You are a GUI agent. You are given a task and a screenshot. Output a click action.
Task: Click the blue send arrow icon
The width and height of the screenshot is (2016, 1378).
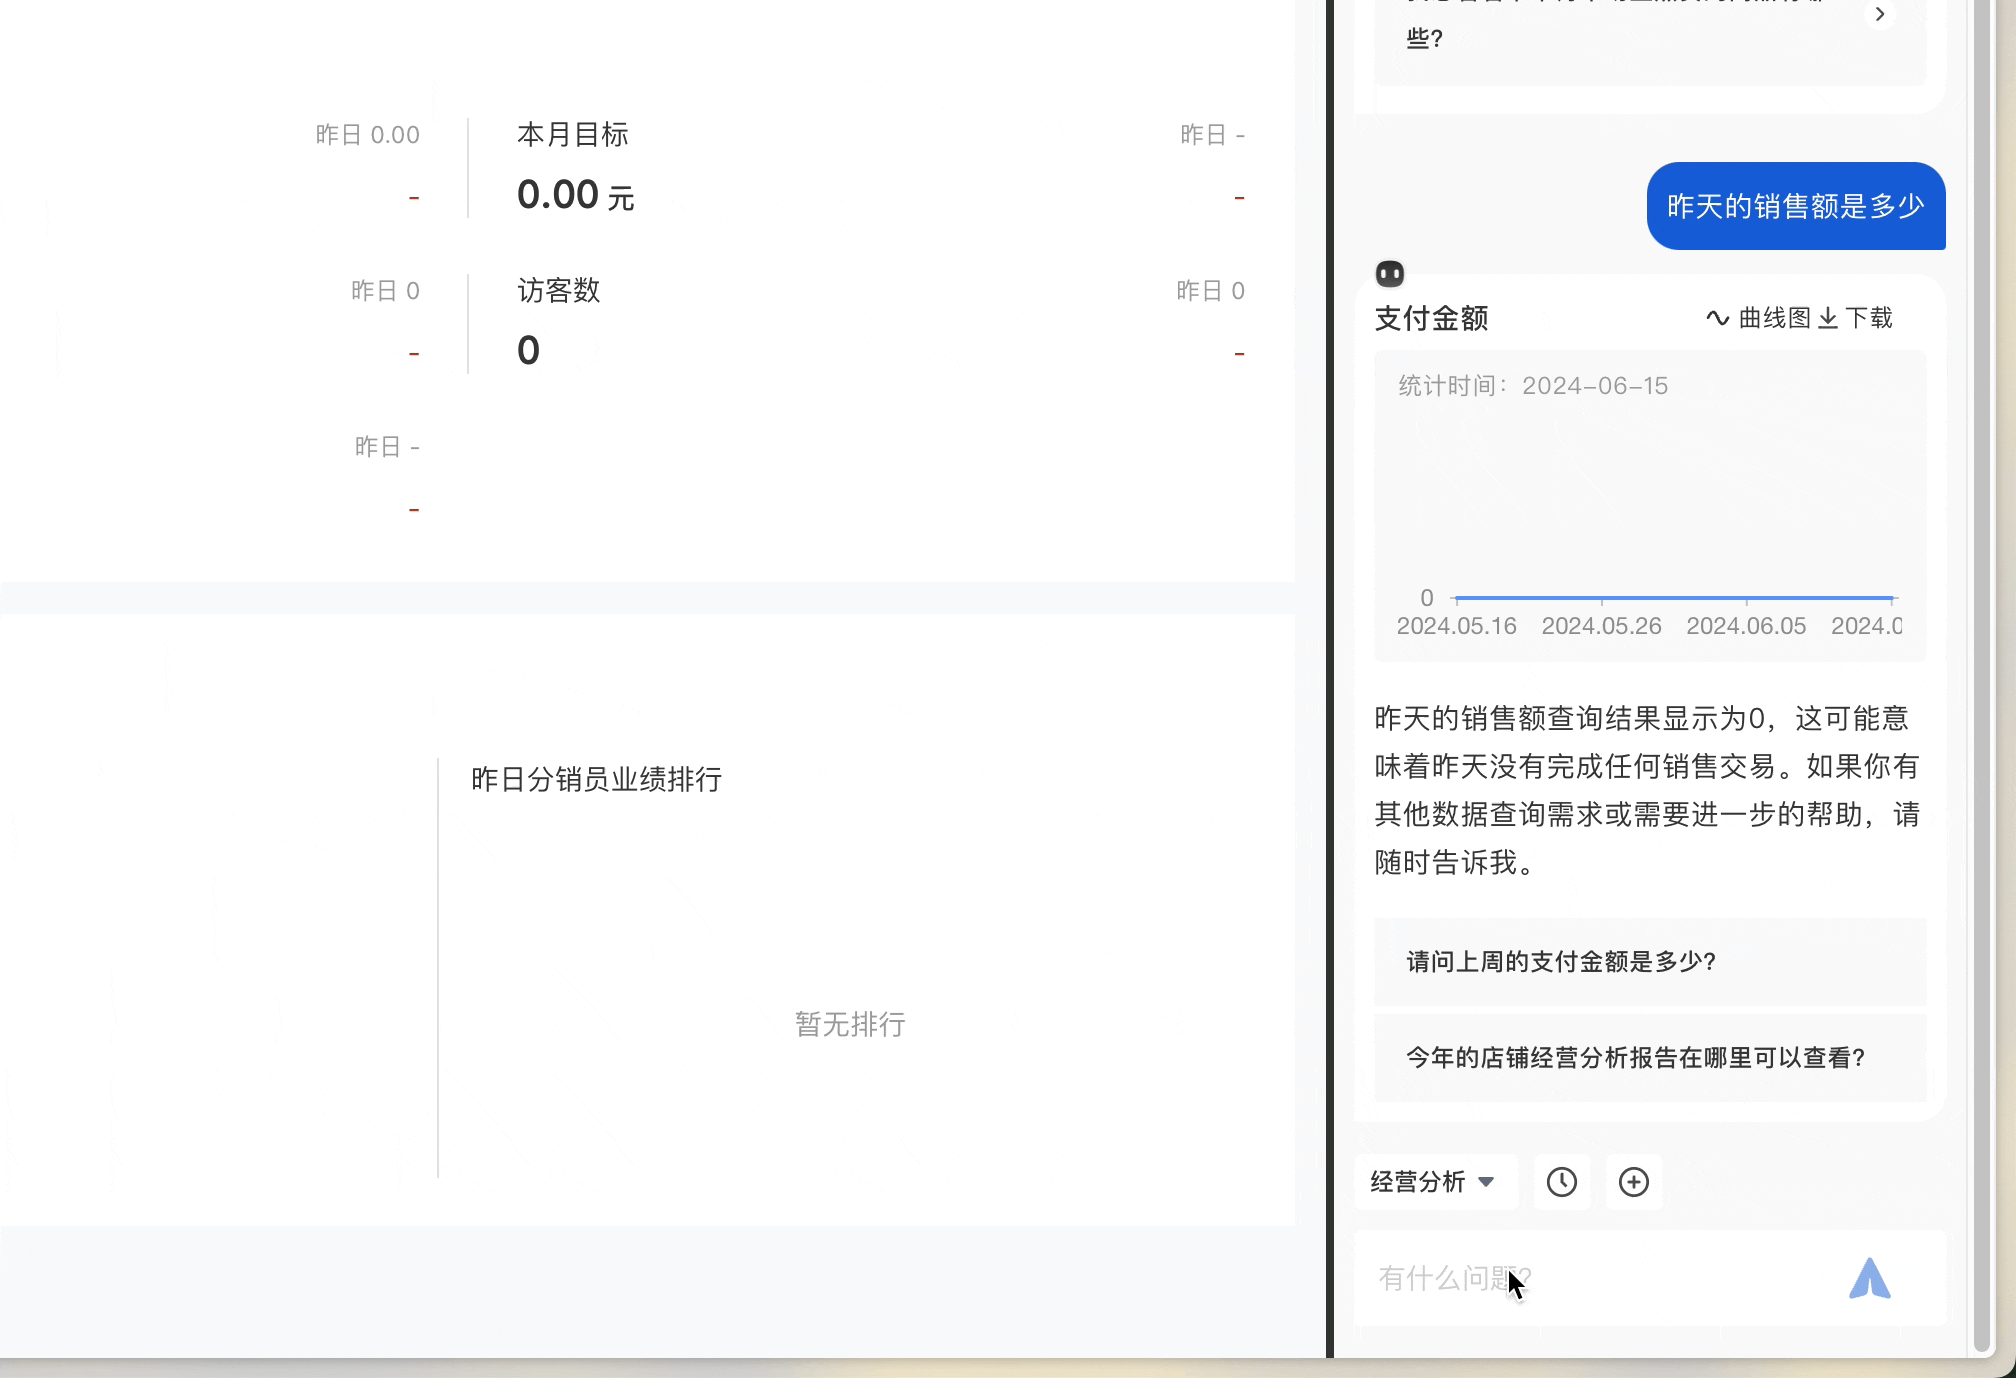(x=1869, y=1279)
